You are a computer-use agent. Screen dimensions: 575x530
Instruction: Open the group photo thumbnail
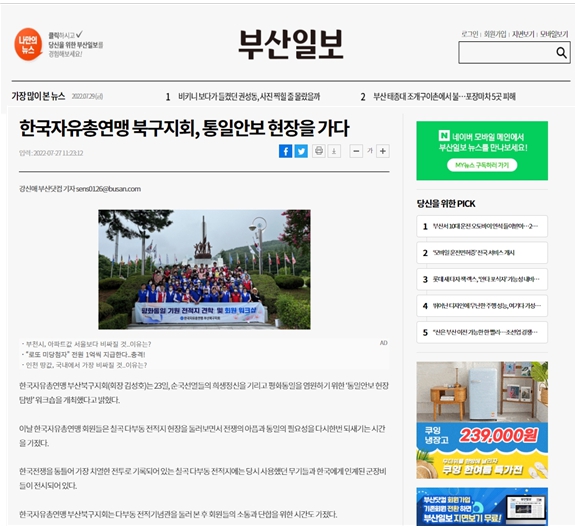(204, 270)
